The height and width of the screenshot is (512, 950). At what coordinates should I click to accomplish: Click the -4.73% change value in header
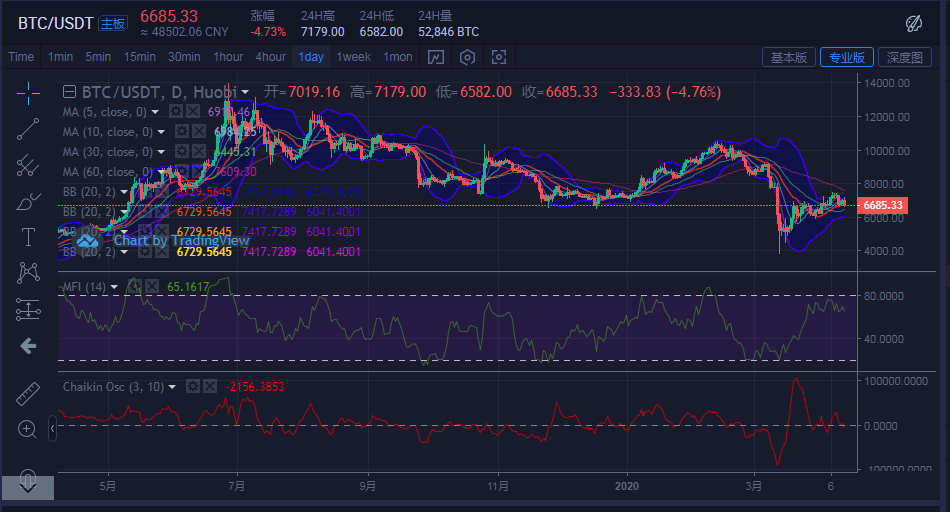point(268,32)
